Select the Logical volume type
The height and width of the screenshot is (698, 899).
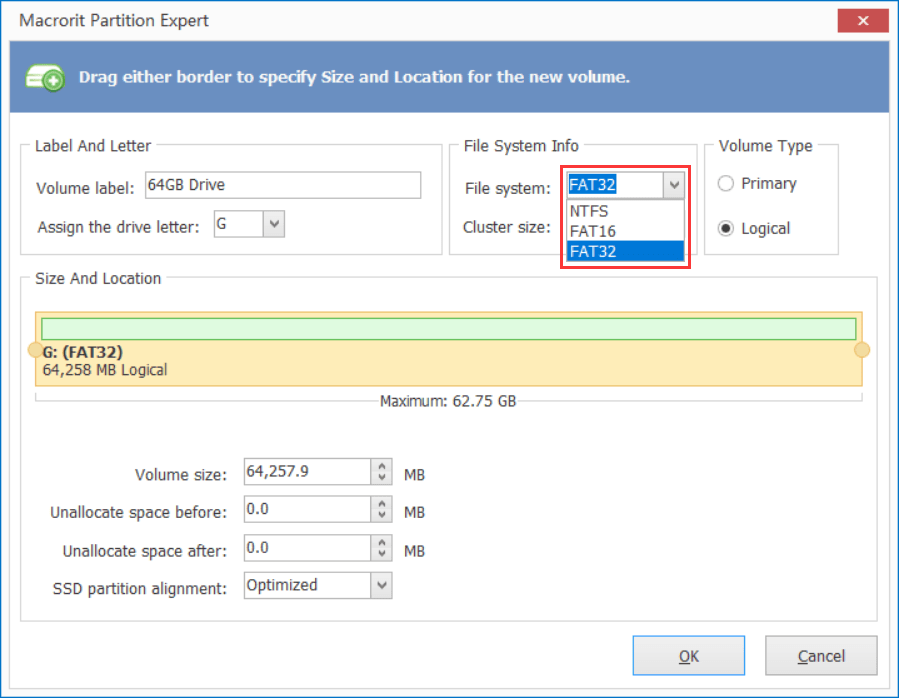[726, 229]
